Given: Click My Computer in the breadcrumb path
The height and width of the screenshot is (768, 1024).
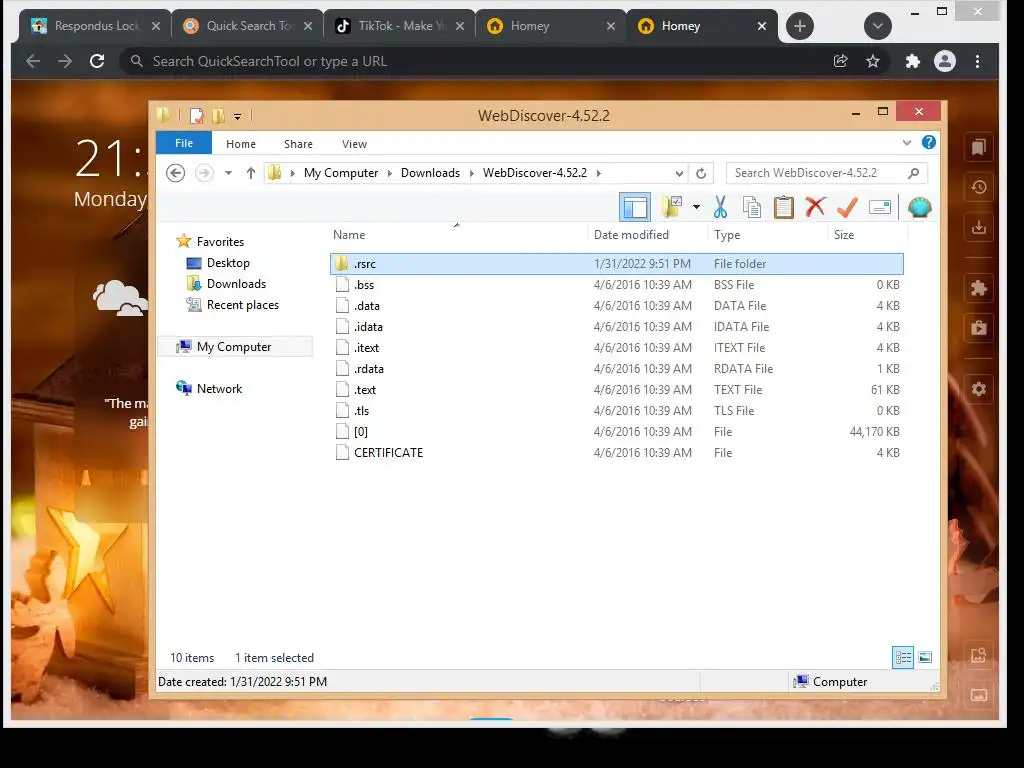Looking at the screenshot, I should pyautogui.click(x=341, y=173).
